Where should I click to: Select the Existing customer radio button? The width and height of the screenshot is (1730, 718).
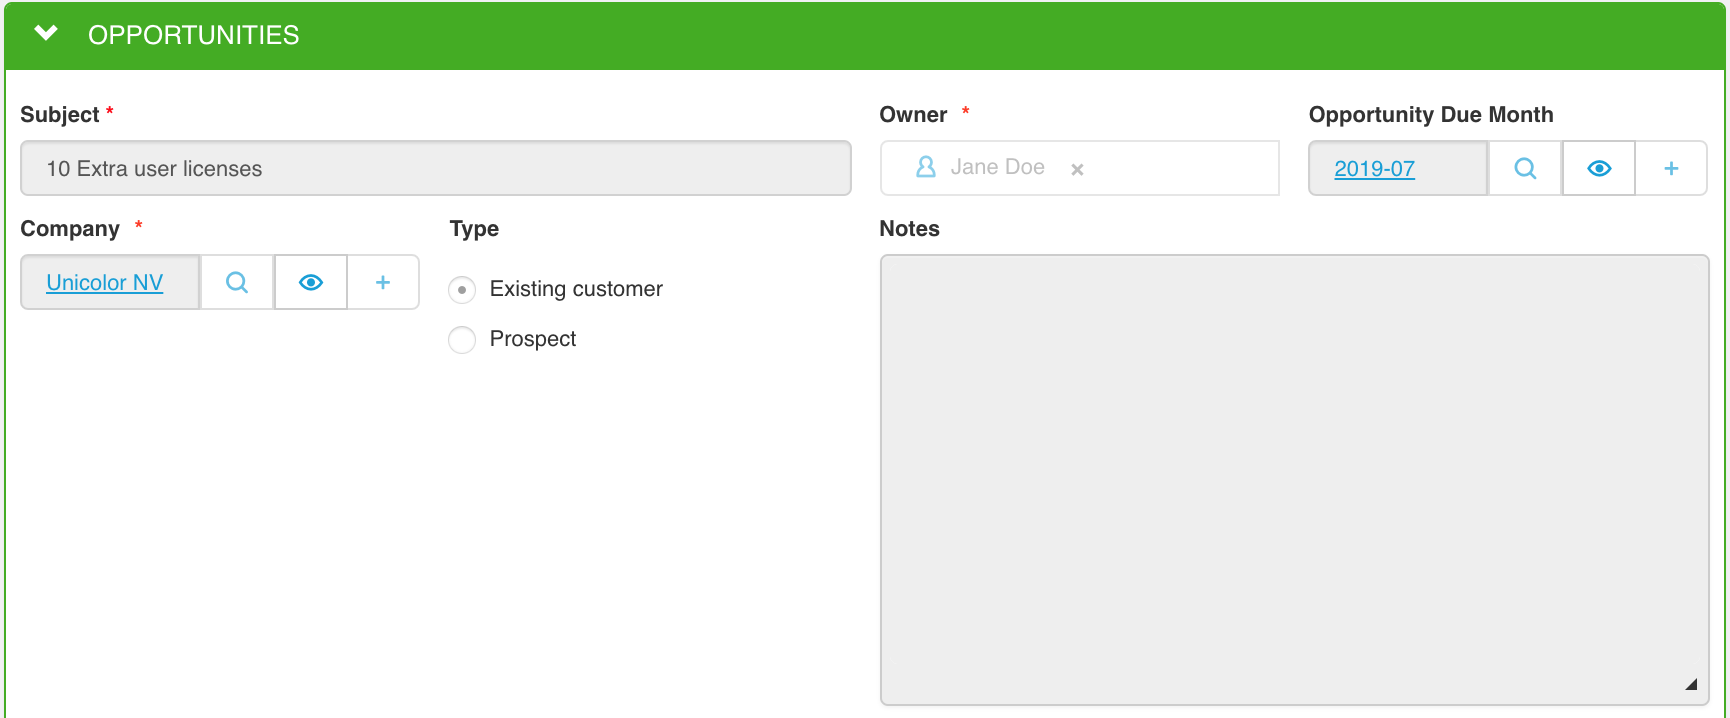click(x=462, y=290)
